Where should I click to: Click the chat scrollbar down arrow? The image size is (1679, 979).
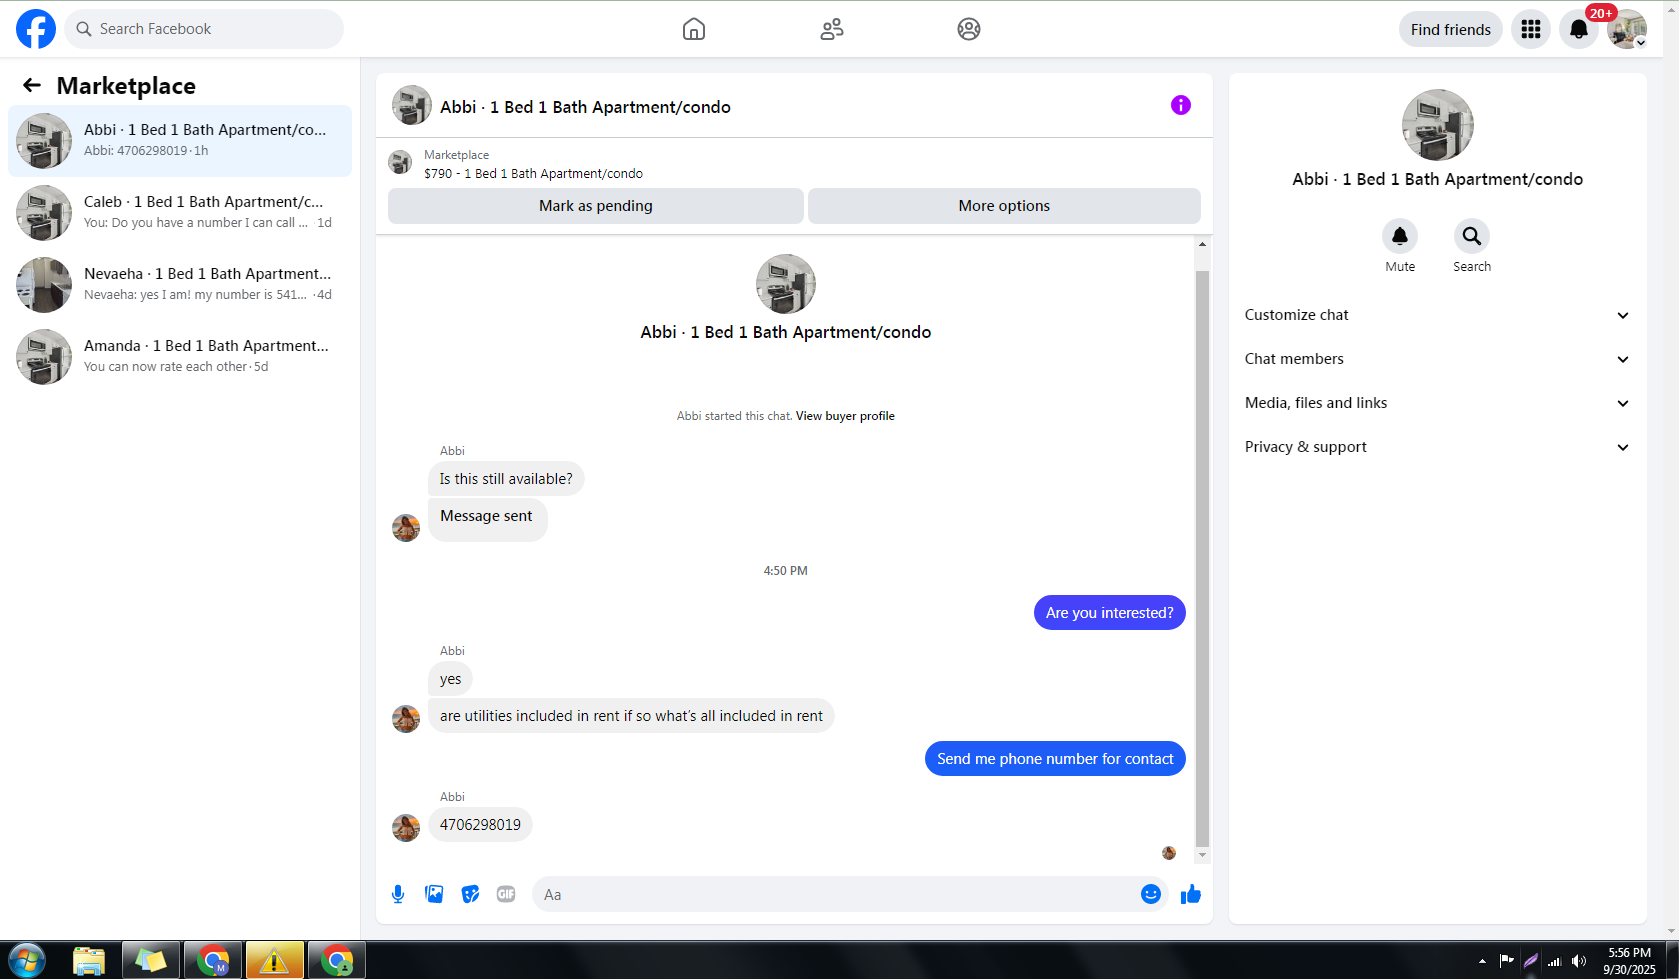(x=1202, y=856)
